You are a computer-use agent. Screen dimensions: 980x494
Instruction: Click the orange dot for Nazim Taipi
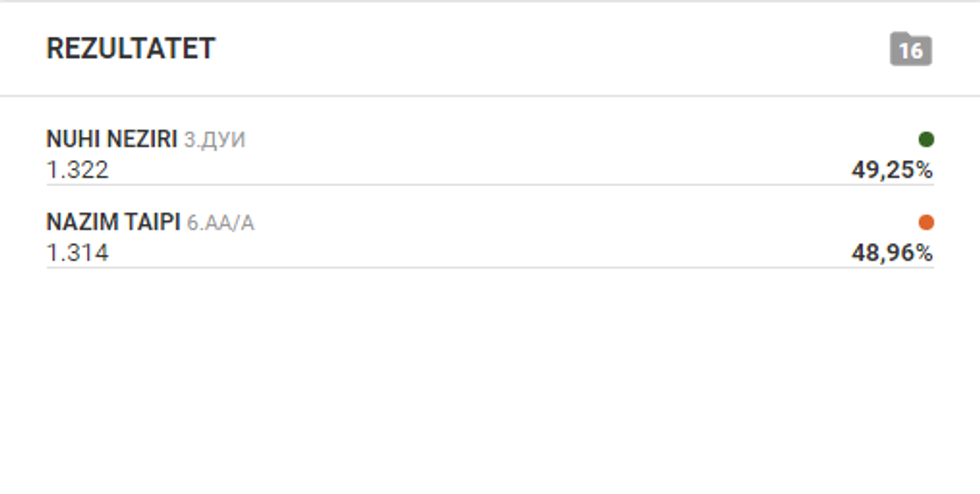[x=925, y=222]
